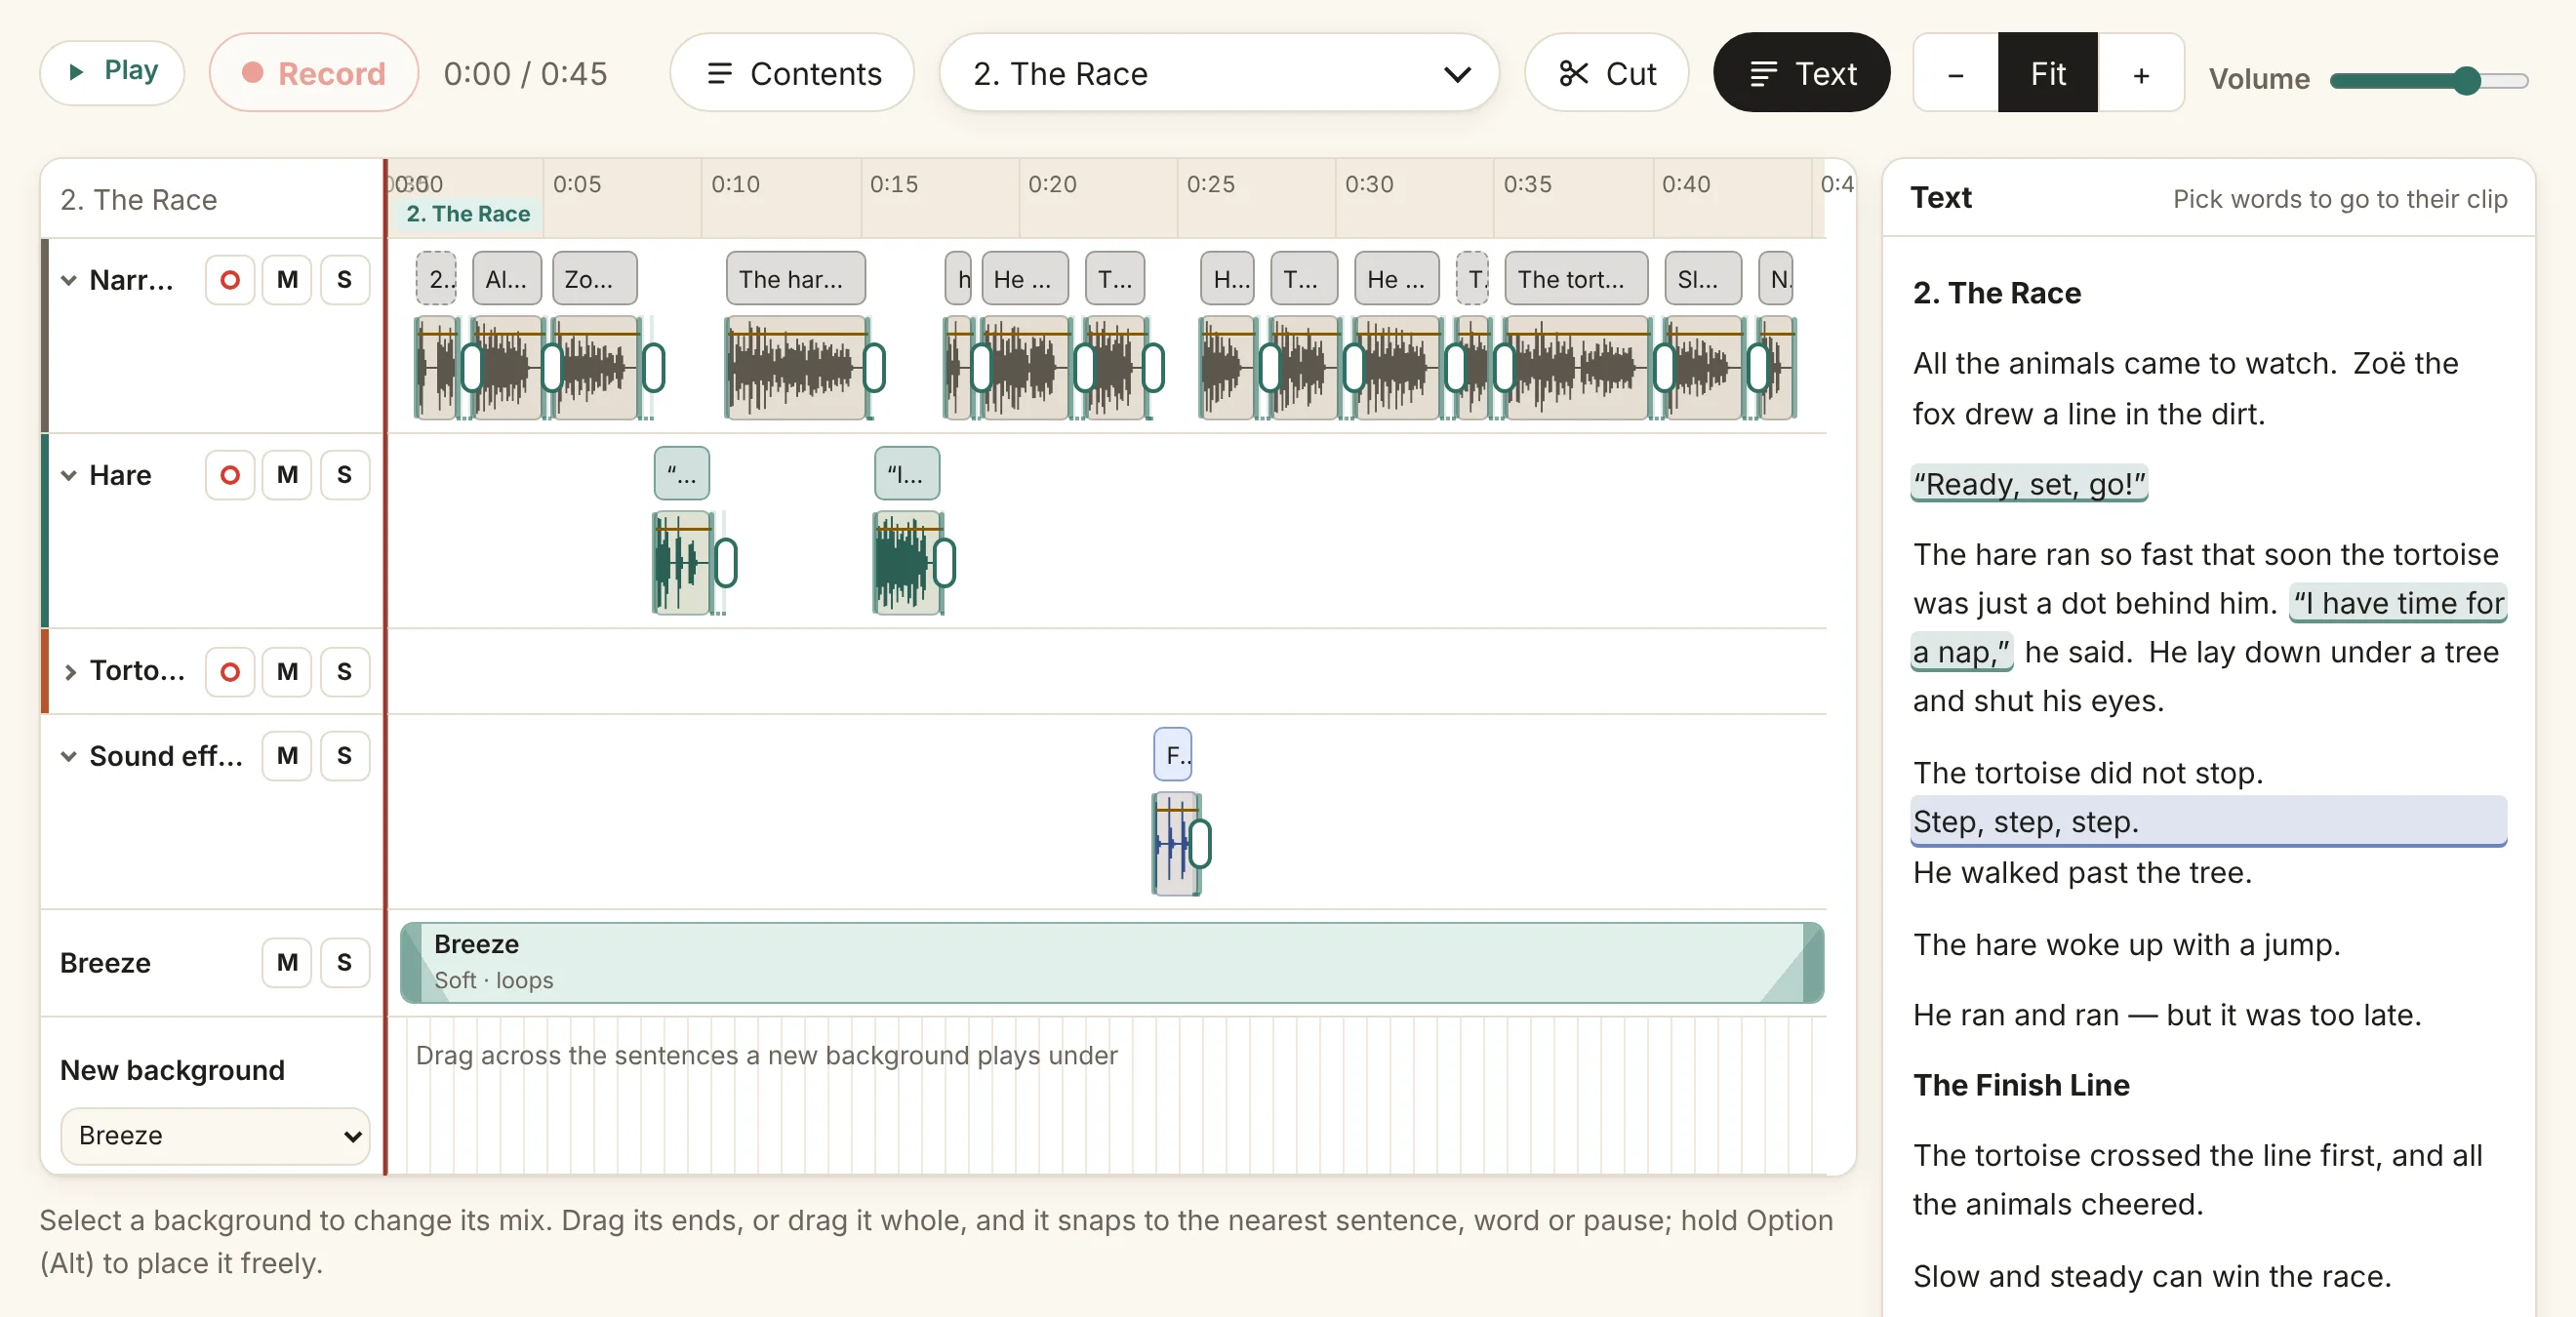
Task: Select the 'The tort...' narrator clip label
Action: click(x=1575, y=279)
